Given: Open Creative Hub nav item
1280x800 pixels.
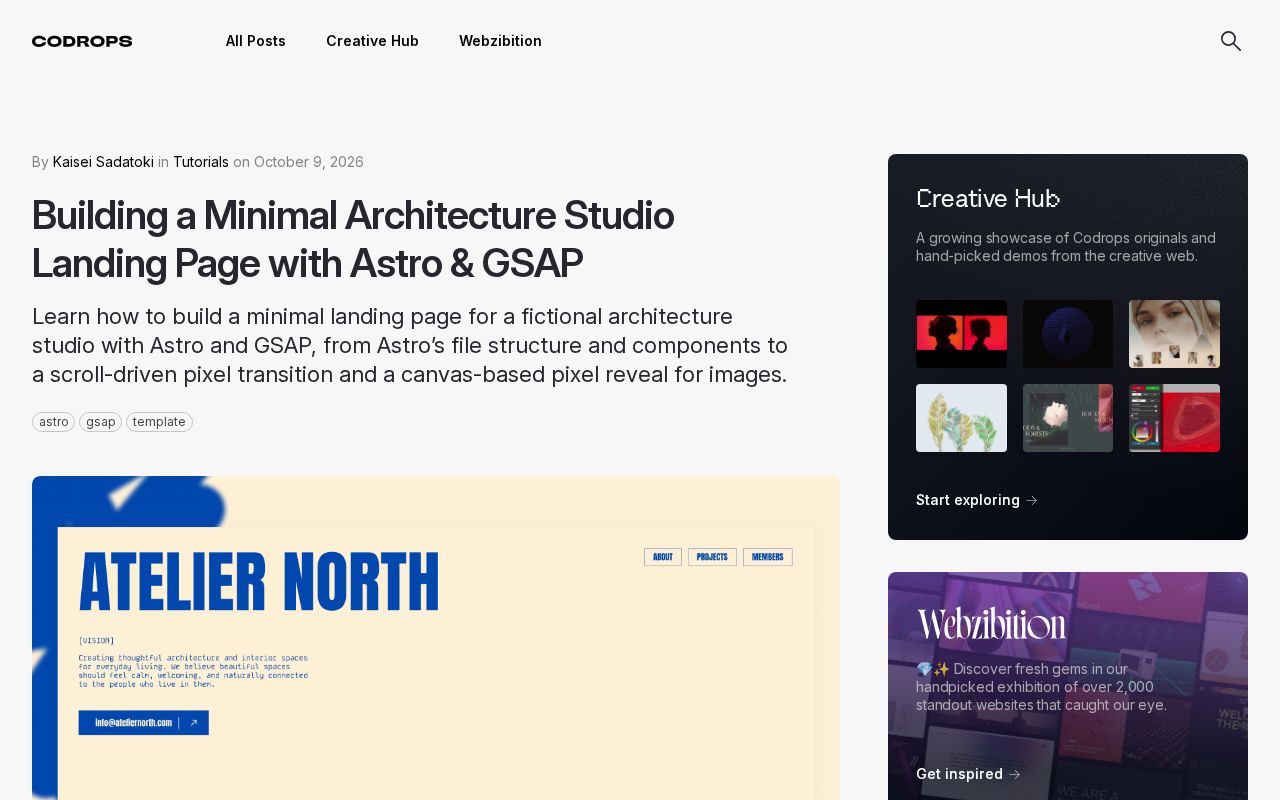Looking at the screenshot, I should click(x=372, y=41).
